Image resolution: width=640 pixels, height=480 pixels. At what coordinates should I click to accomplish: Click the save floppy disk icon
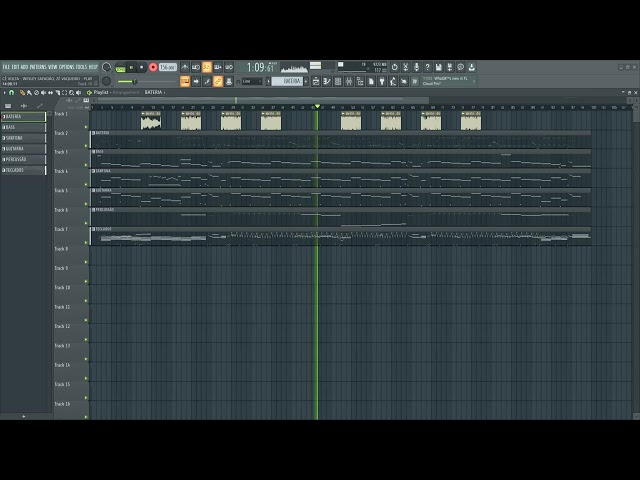(x=438, y=67)
